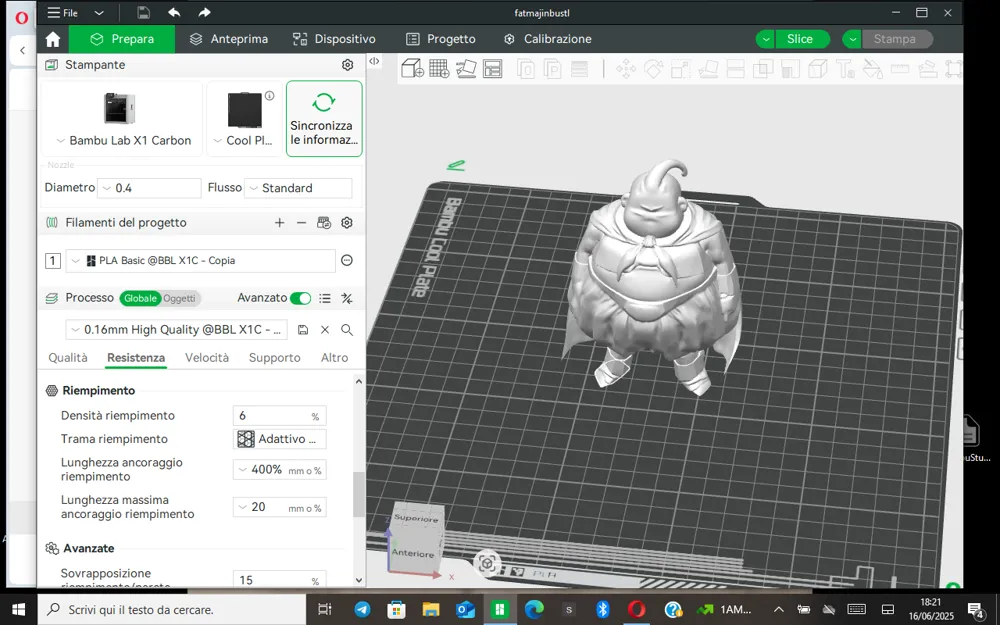
Task: Click the Variable layer height icon
Action: (579, 69)
